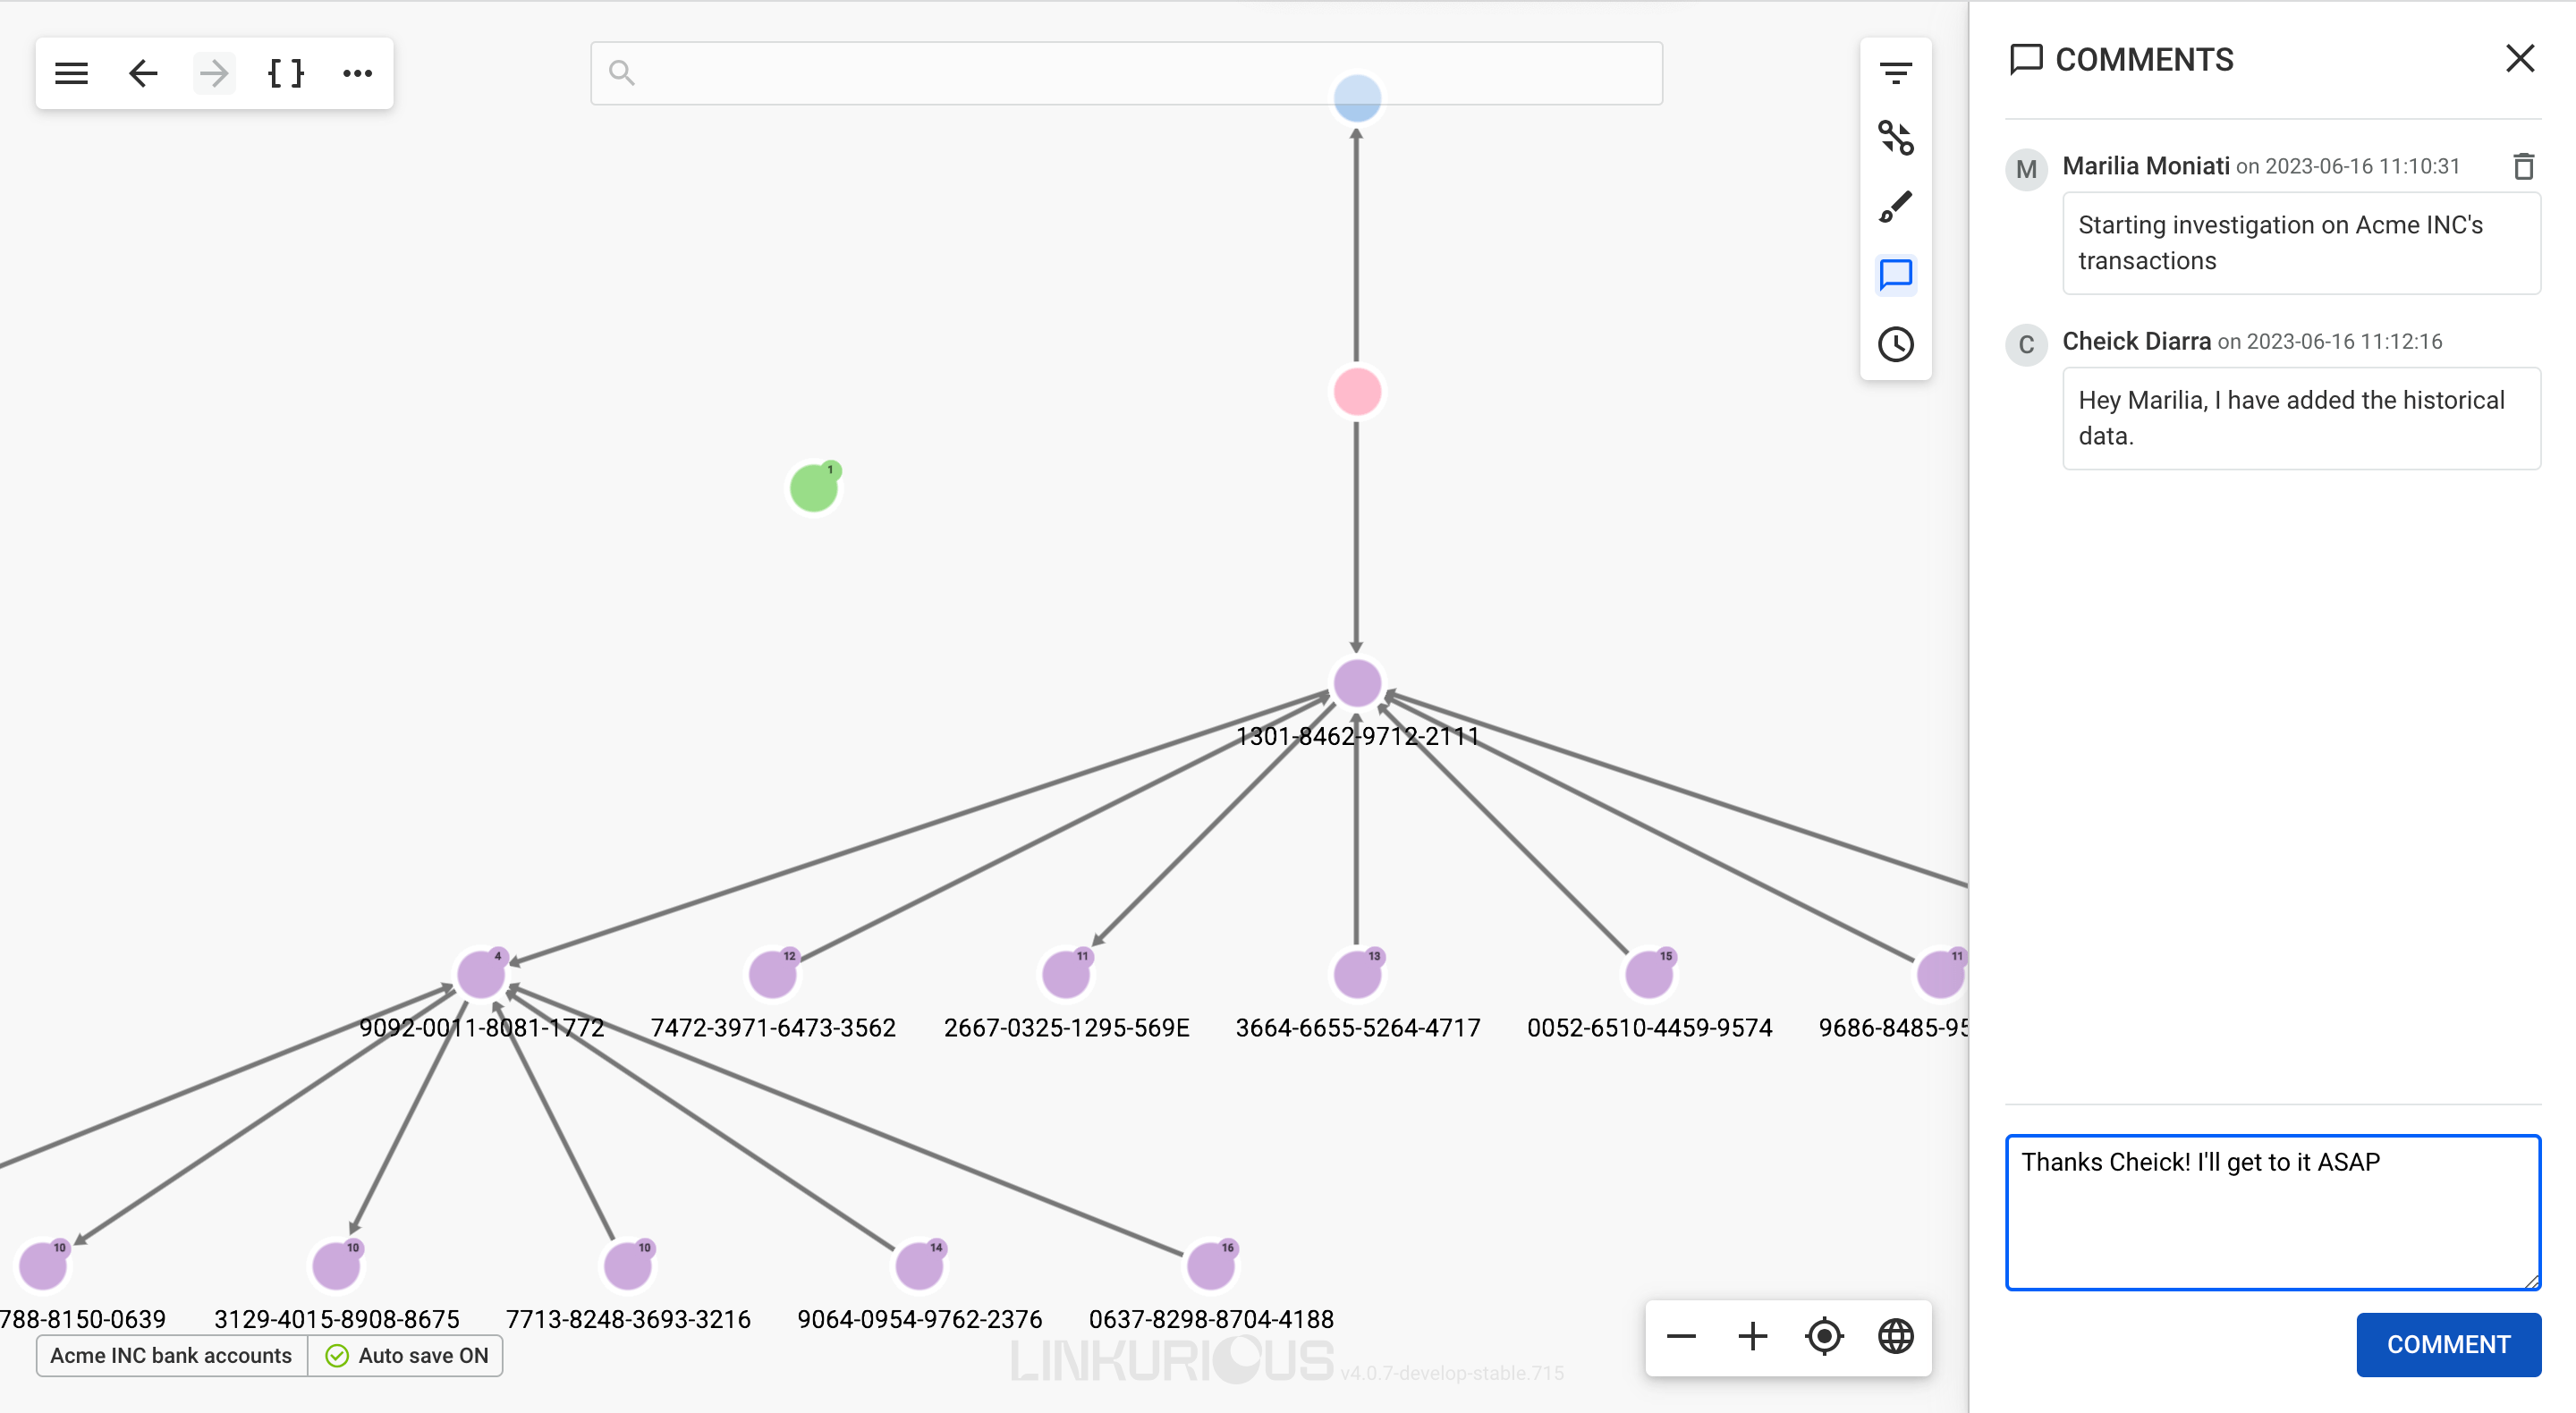Open the filter panel icon

1895,73
